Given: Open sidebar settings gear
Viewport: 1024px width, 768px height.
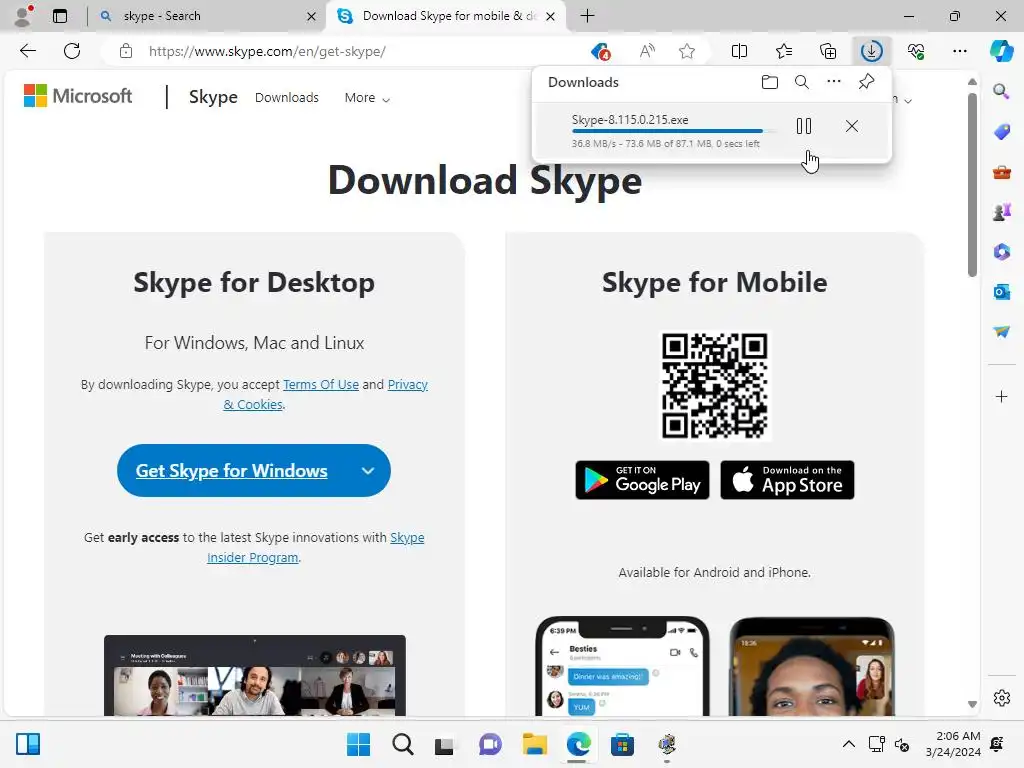Looking at the screenshot, I should click(x=1002, y=698).
